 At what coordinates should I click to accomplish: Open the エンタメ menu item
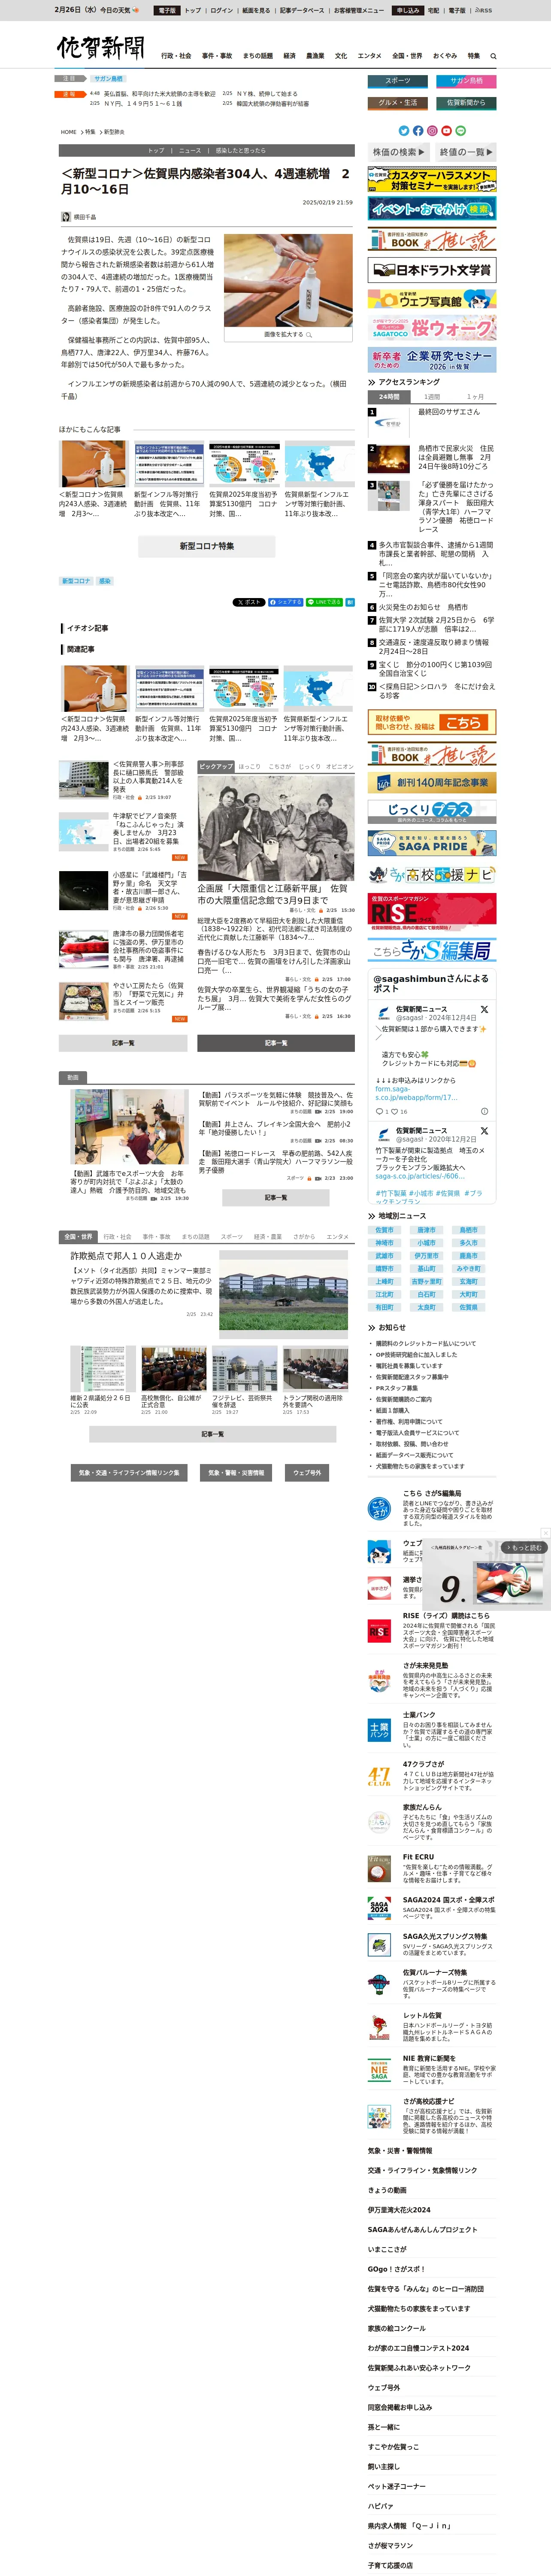point(369,56)
